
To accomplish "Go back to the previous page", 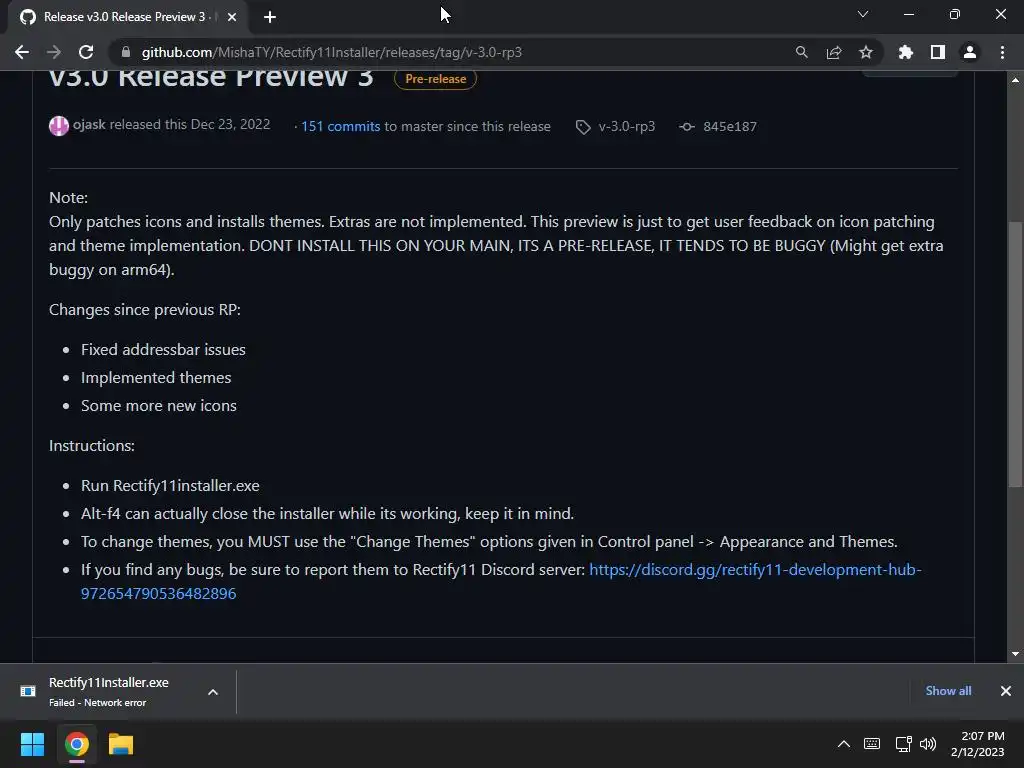I will click(22, 52).
